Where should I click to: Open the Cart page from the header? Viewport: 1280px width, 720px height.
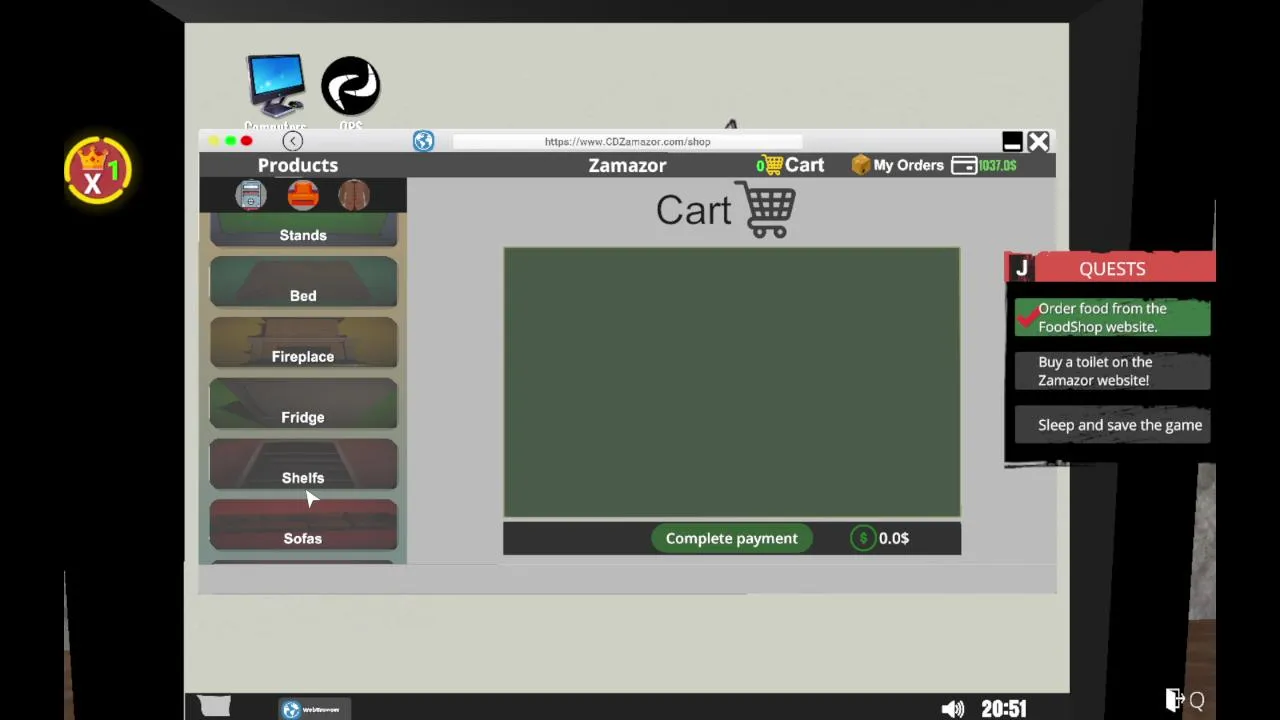791,165
